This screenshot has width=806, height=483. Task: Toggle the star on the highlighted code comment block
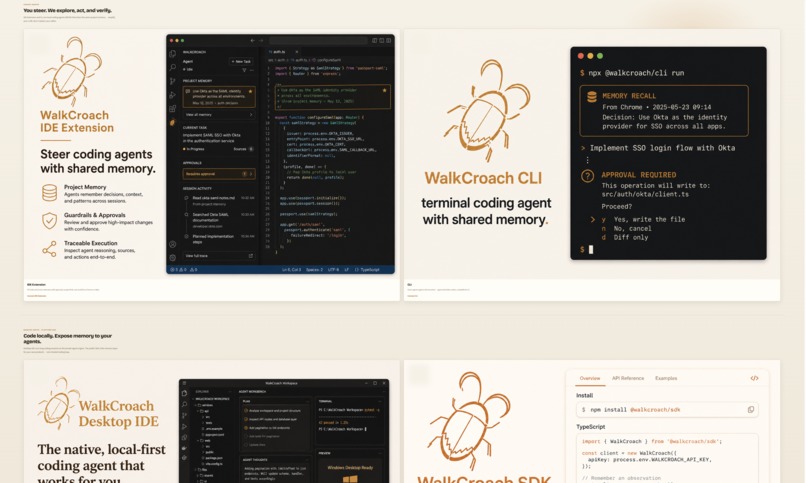pyautogui.click(x=384, y=90)
